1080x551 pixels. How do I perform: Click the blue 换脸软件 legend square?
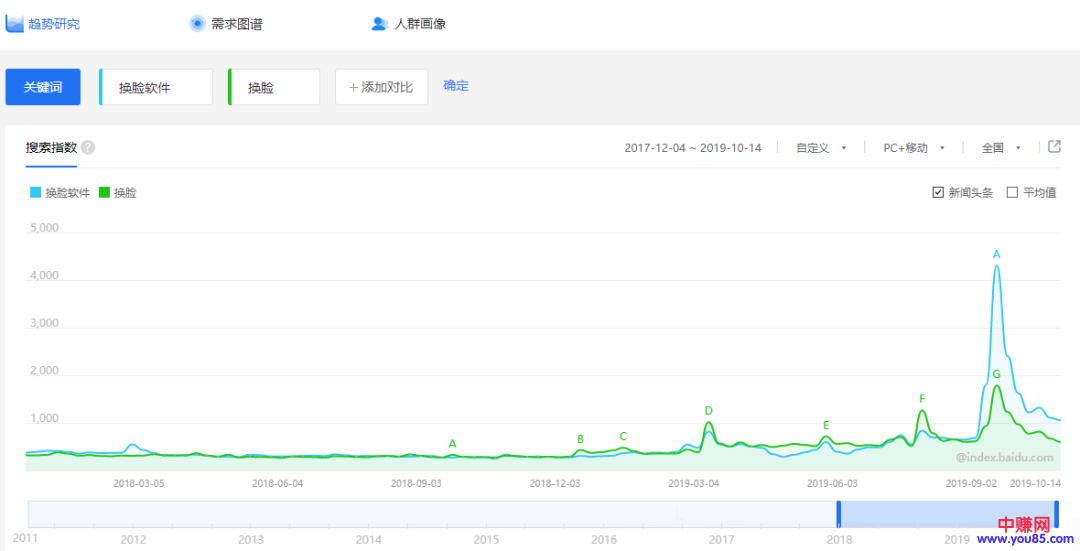pos(36,193)
